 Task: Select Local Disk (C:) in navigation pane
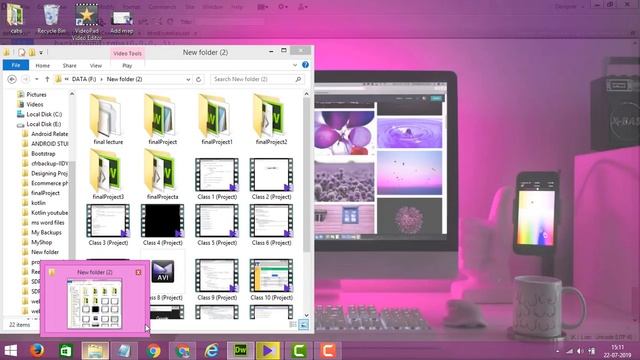[x=44, y=114]
